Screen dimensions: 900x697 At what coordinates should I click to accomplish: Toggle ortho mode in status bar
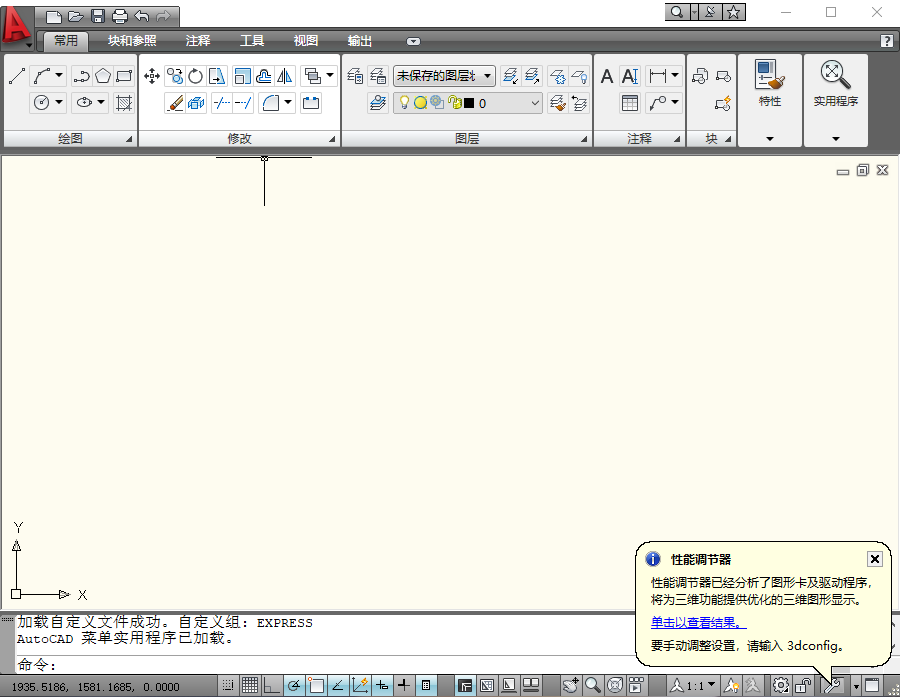(x=272, y=685)
